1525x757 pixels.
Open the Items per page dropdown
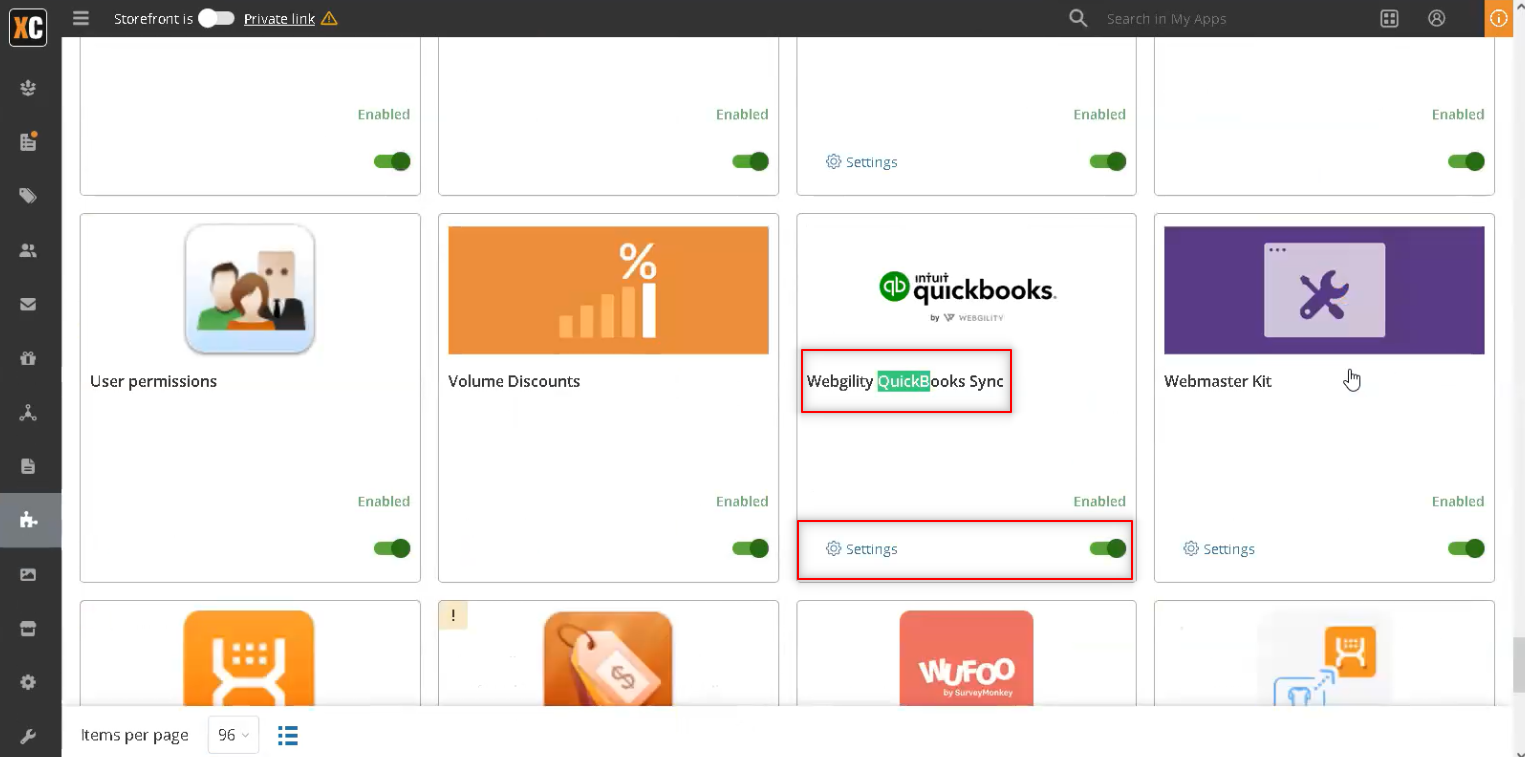coord(233,735)
